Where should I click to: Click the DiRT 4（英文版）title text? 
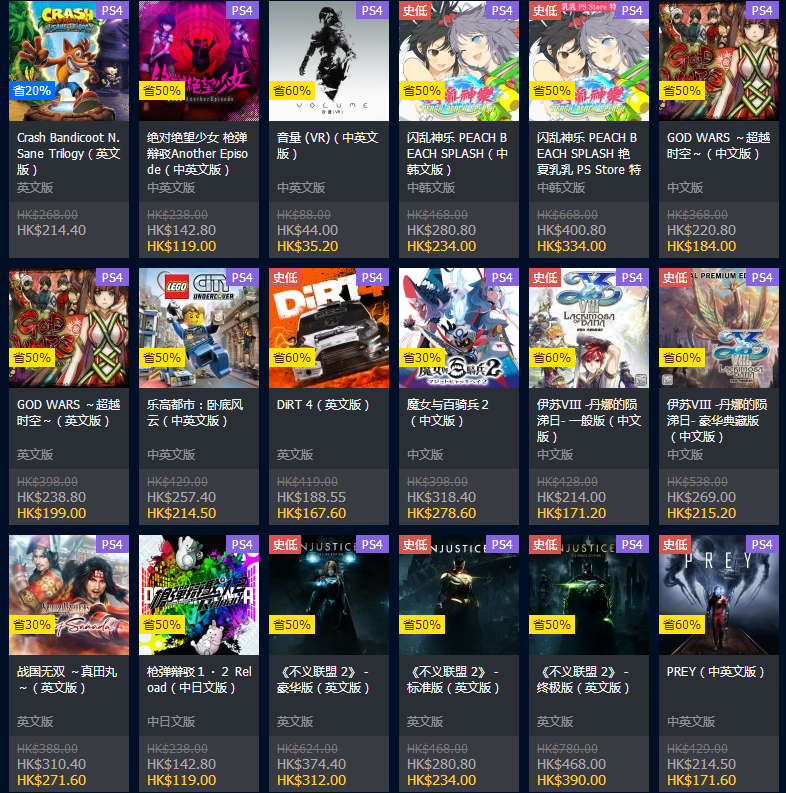tap(323, 405)
